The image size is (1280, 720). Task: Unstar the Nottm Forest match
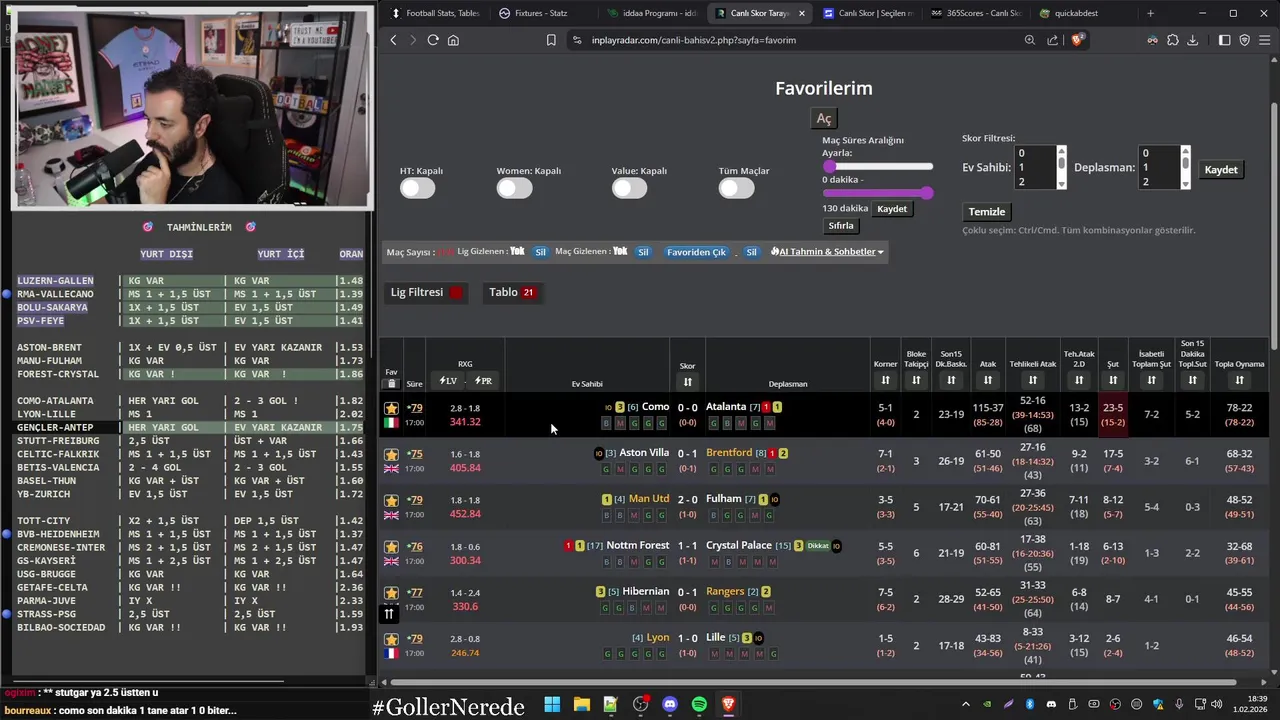point(391,547)
